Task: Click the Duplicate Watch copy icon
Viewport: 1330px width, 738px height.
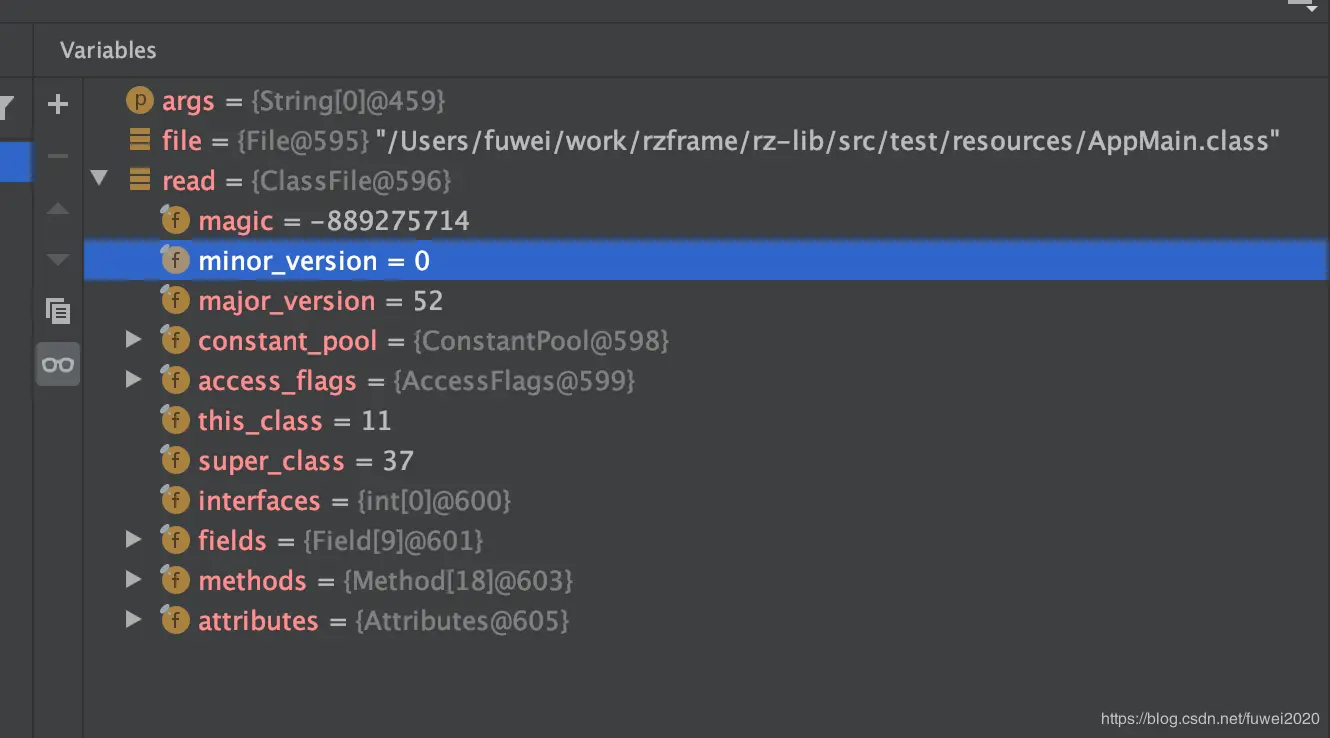Action: [x=58, y=311]
